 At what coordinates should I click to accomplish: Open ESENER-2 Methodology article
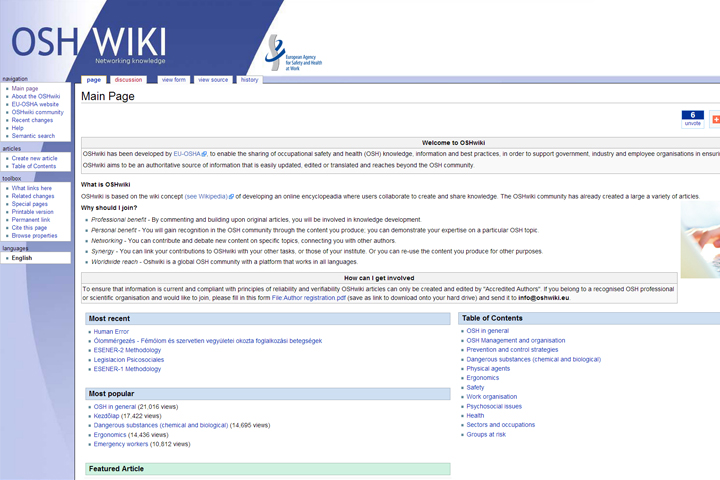(x=127, y=350)
